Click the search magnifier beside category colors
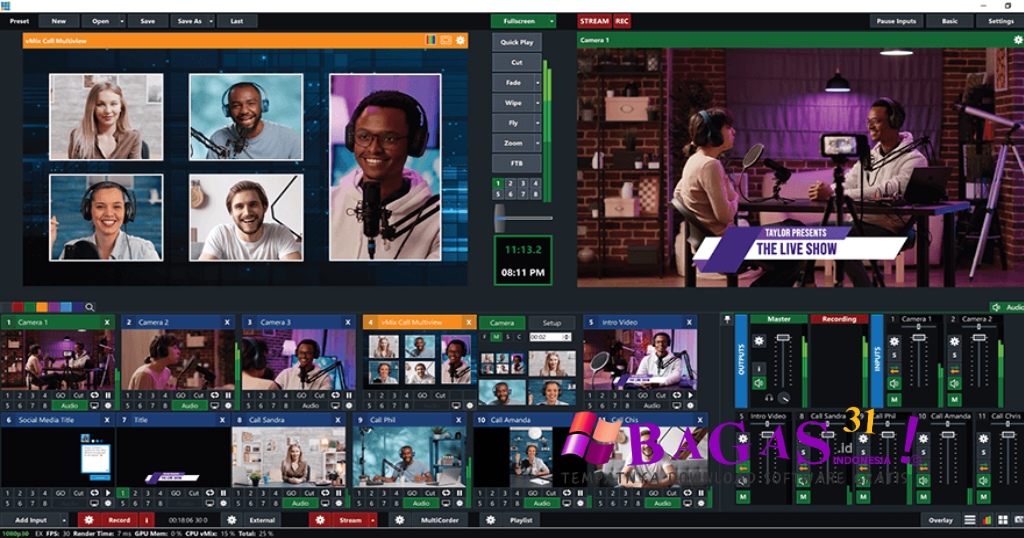Viewport: 1024px width, 538px height. click(x=89, y=308)
